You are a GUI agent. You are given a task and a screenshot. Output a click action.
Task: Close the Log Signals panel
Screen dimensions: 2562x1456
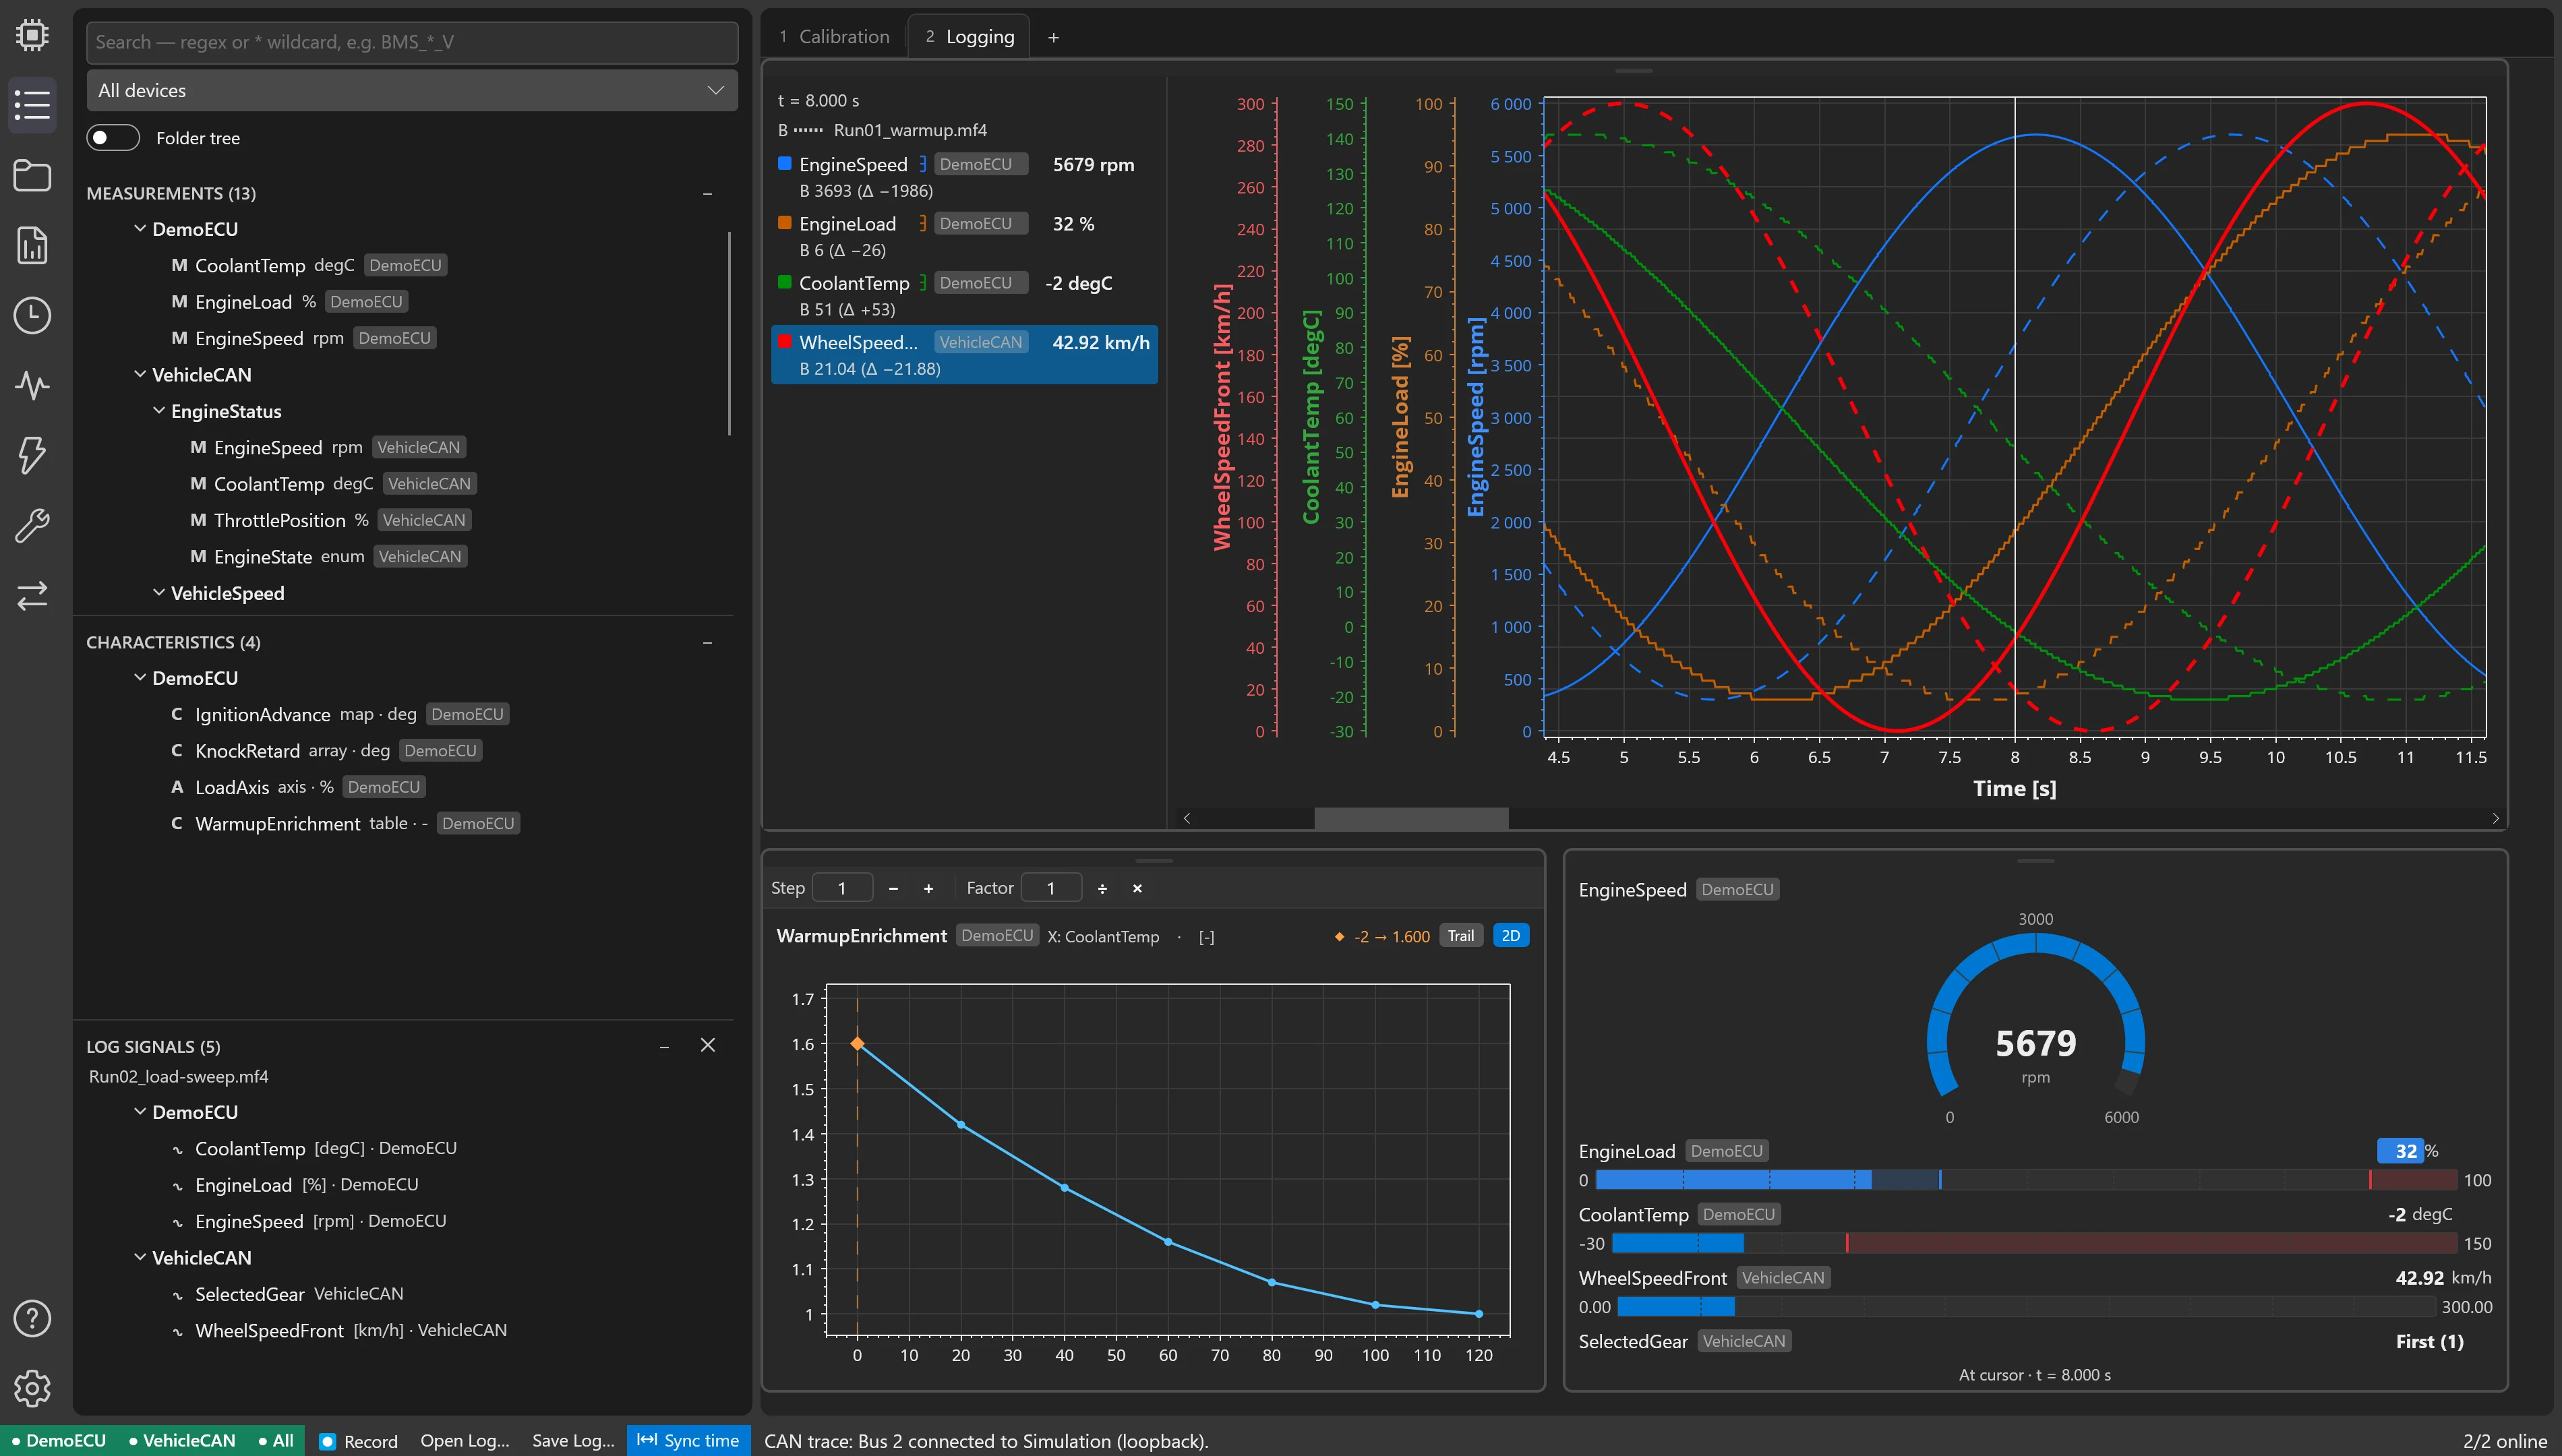(x=708, y=1045)
